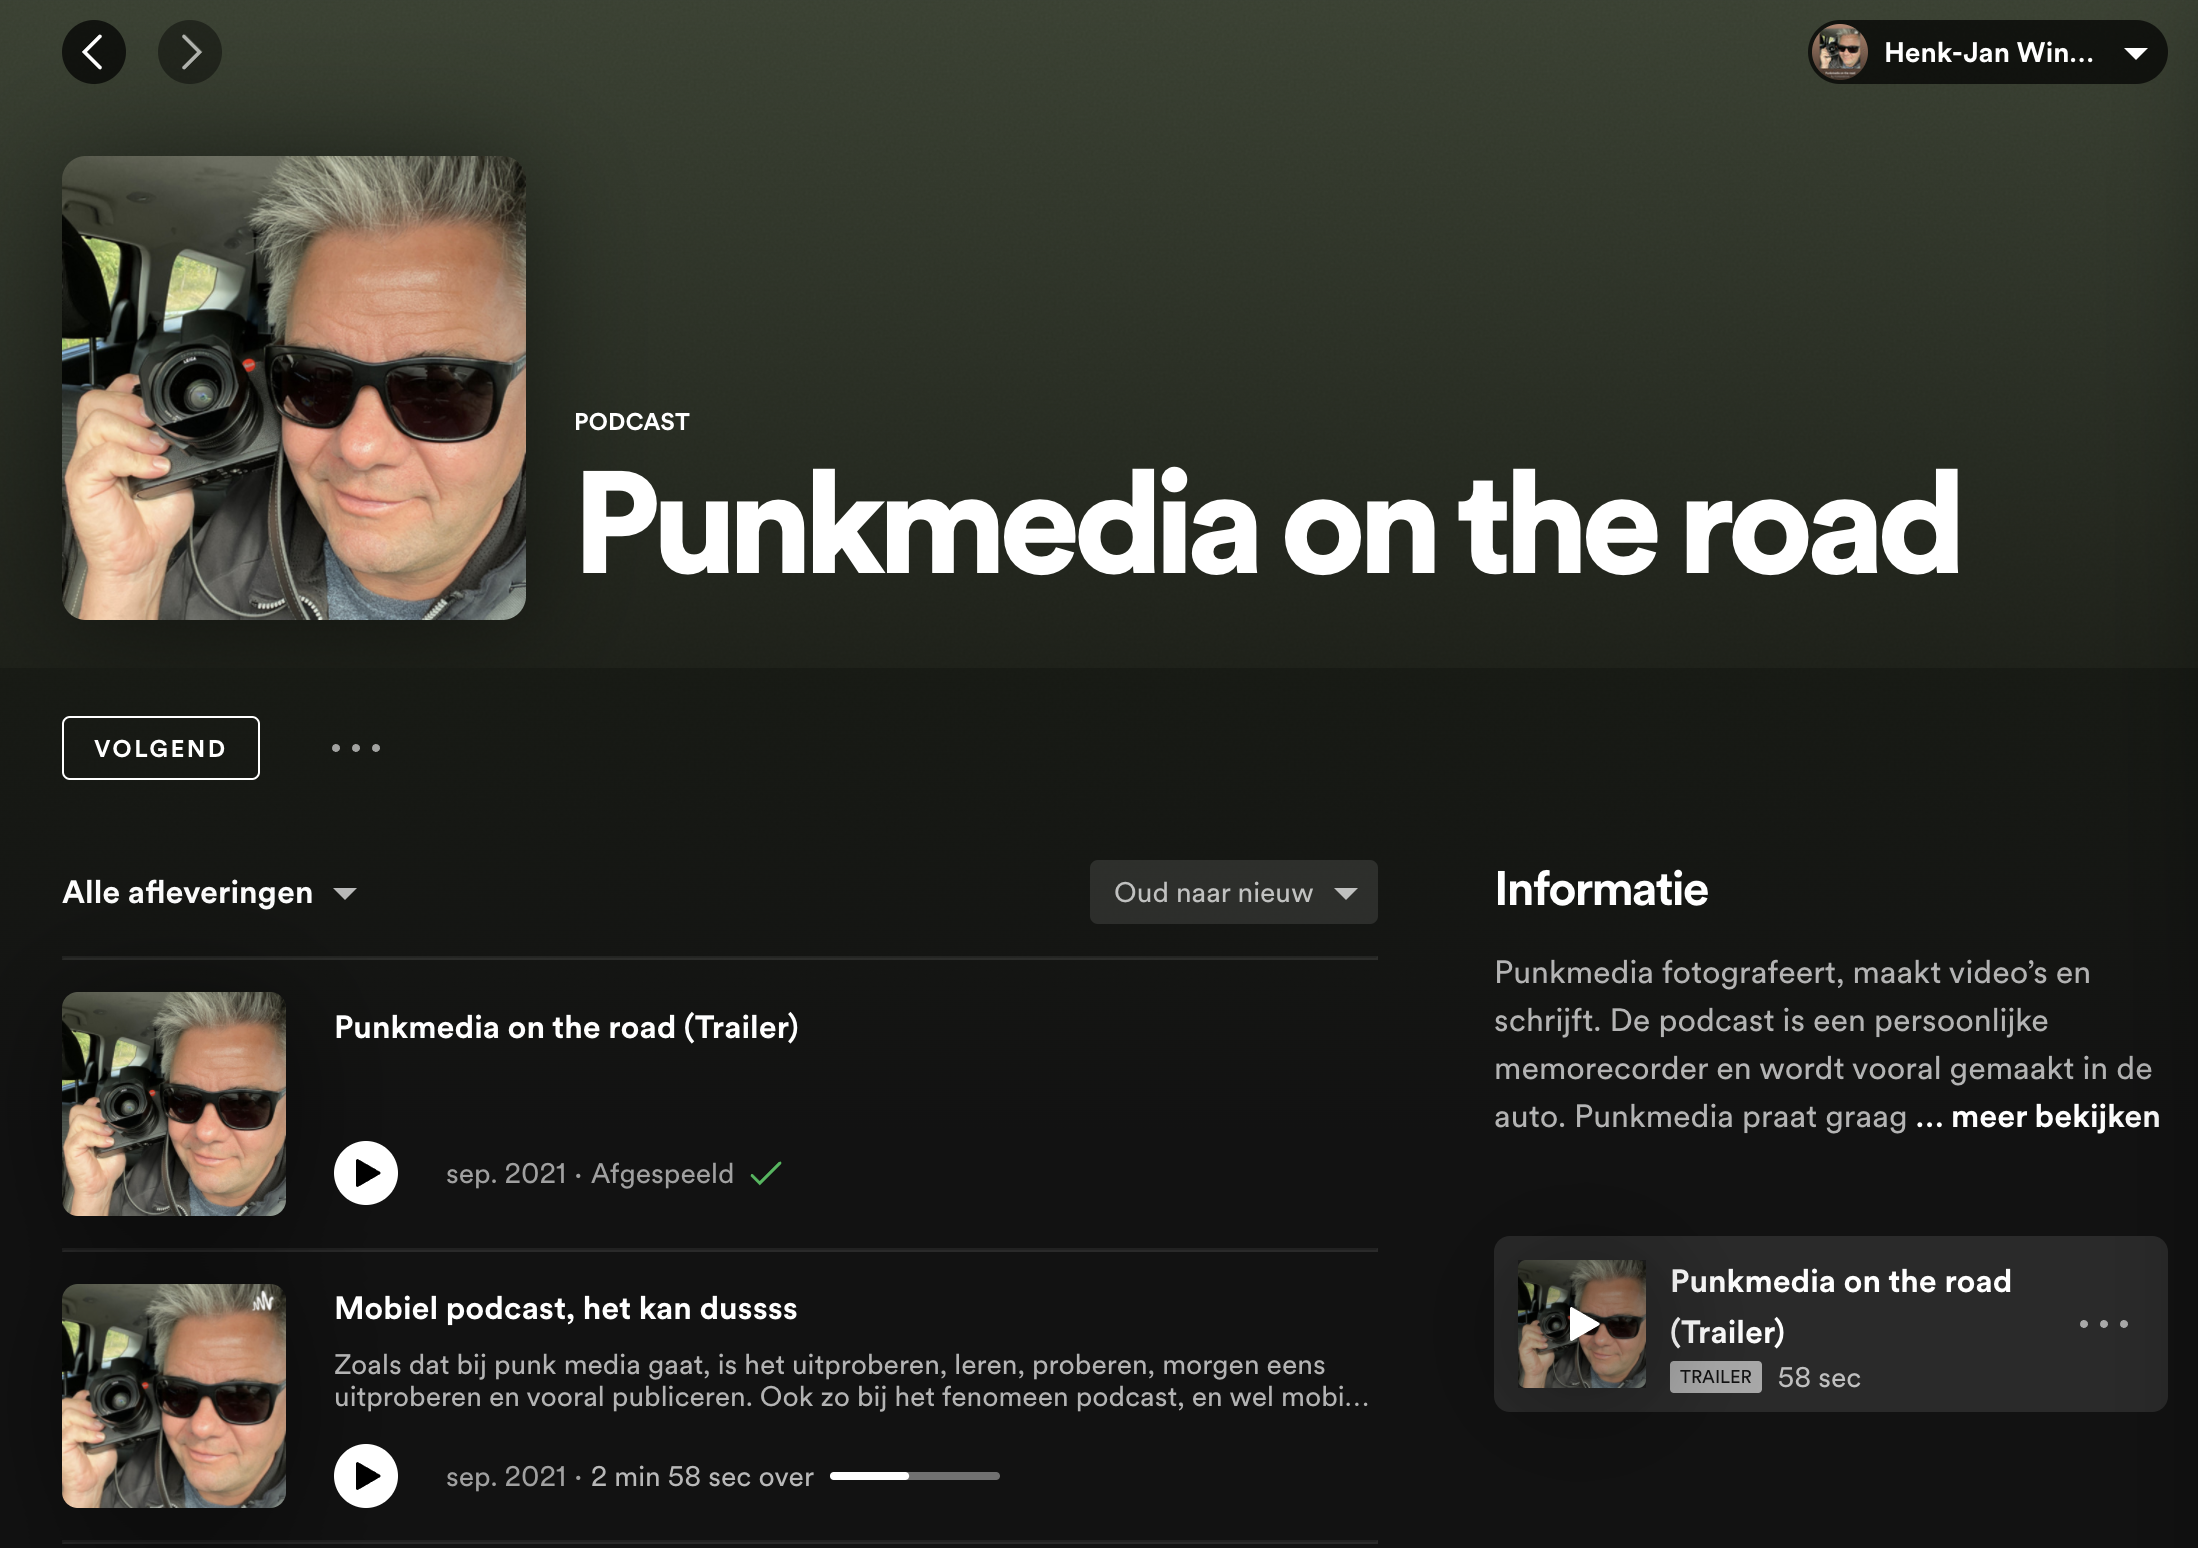Viewport: 2198px width, 1548px height.
Task: Click the Informatie heading
Action: click(1601, 889)
